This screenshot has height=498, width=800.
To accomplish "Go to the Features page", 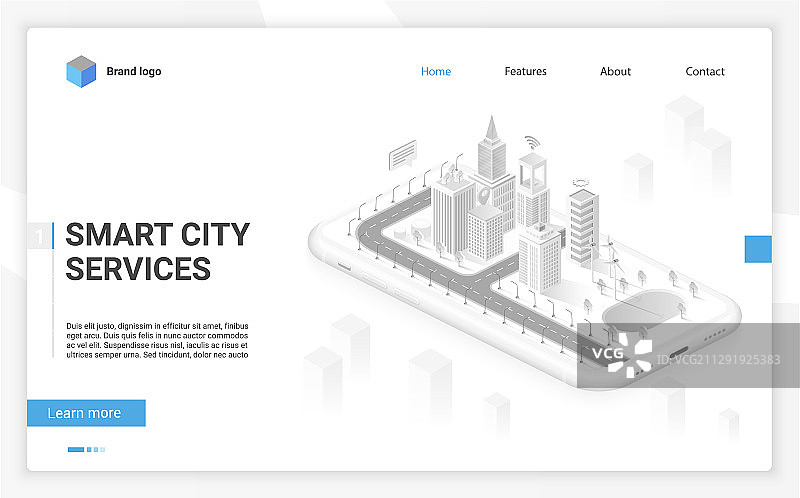I will tap(525, 71).
